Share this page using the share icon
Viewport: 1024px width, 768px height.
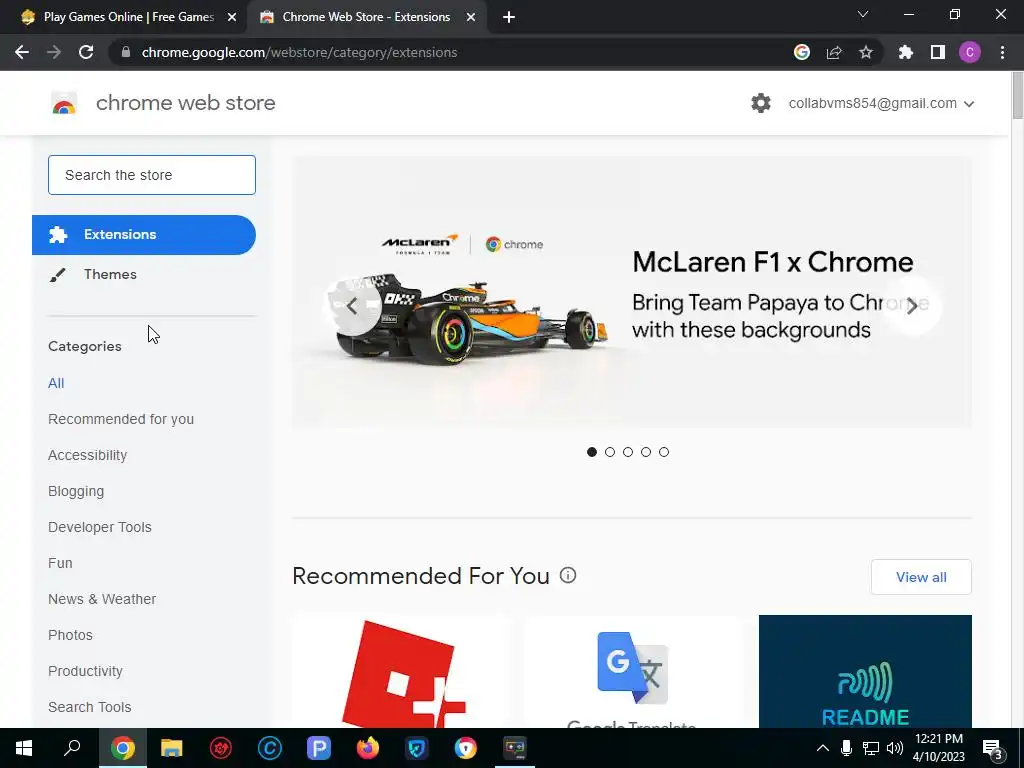pyautogui.click(x=834, y=52)
